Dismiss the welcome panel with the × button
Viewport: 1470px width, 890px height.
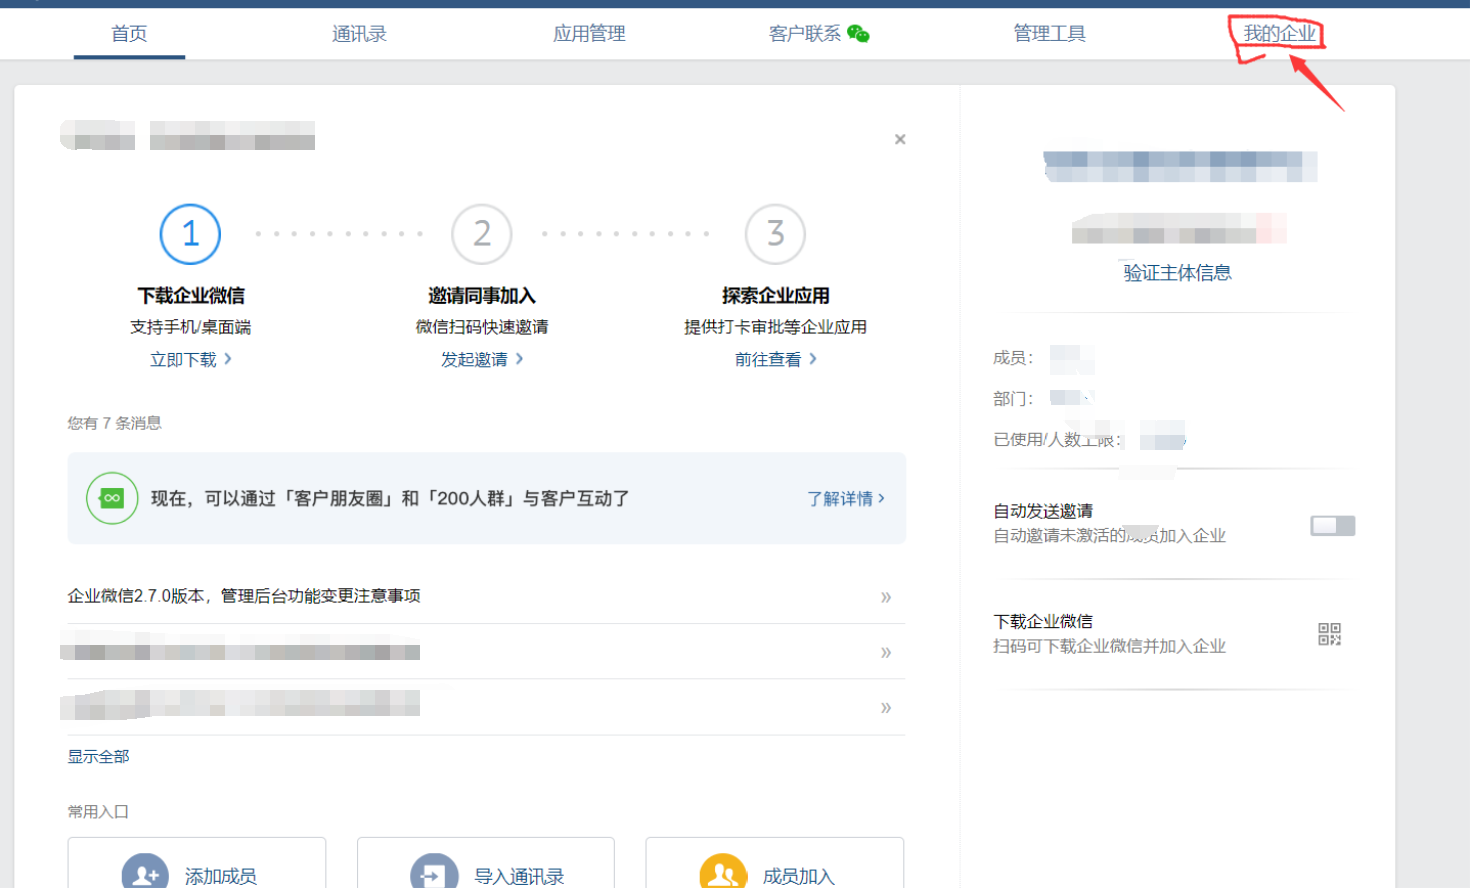[x=899, y=139]
